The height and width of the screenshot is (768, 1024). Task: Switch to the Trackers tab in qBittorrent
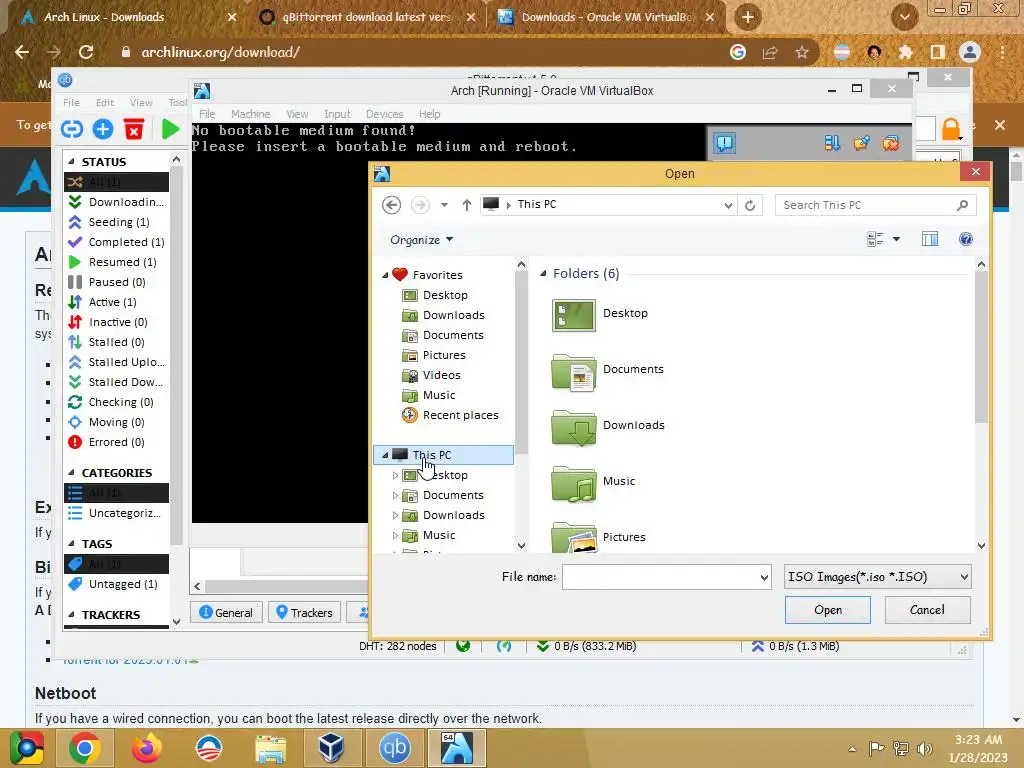click(x=304, y=613)
